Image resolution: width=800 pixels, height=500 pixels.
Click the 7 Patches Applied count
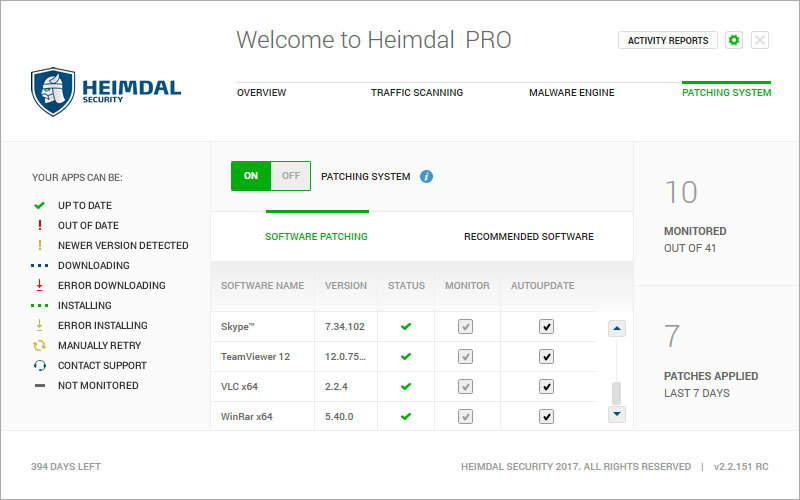pos(672,336)
